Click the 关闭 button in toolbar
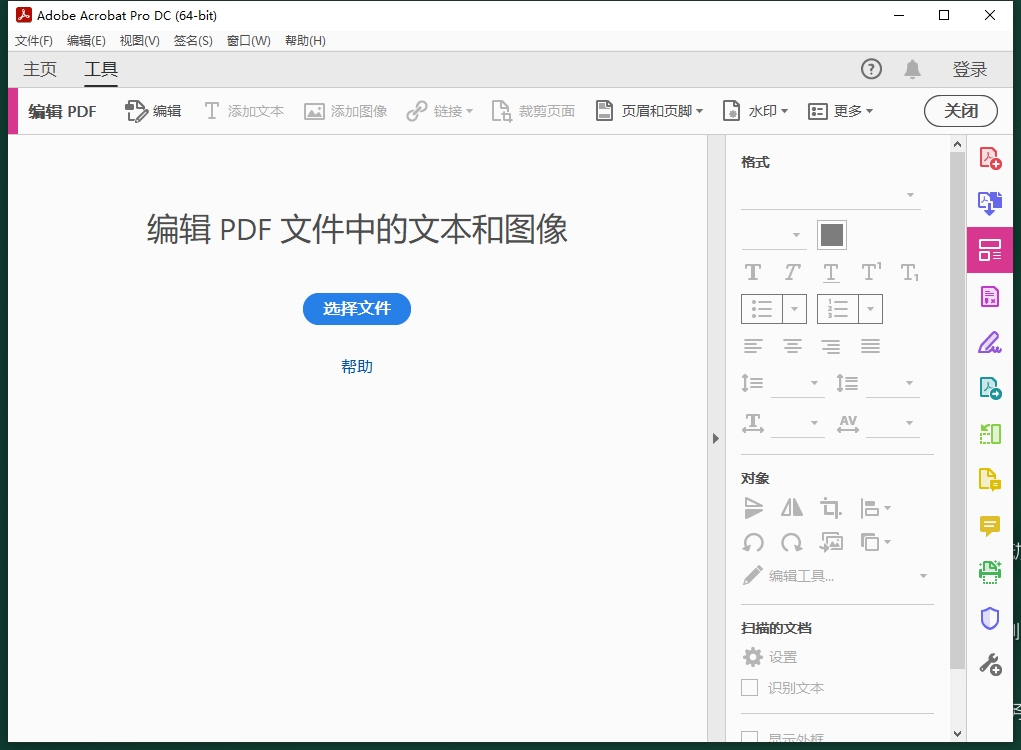 [960, 111]
